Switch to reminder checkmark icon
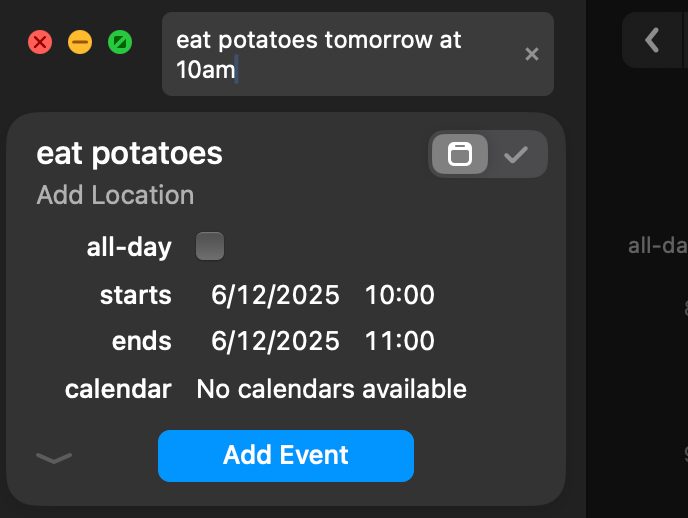 click(516, 155)
